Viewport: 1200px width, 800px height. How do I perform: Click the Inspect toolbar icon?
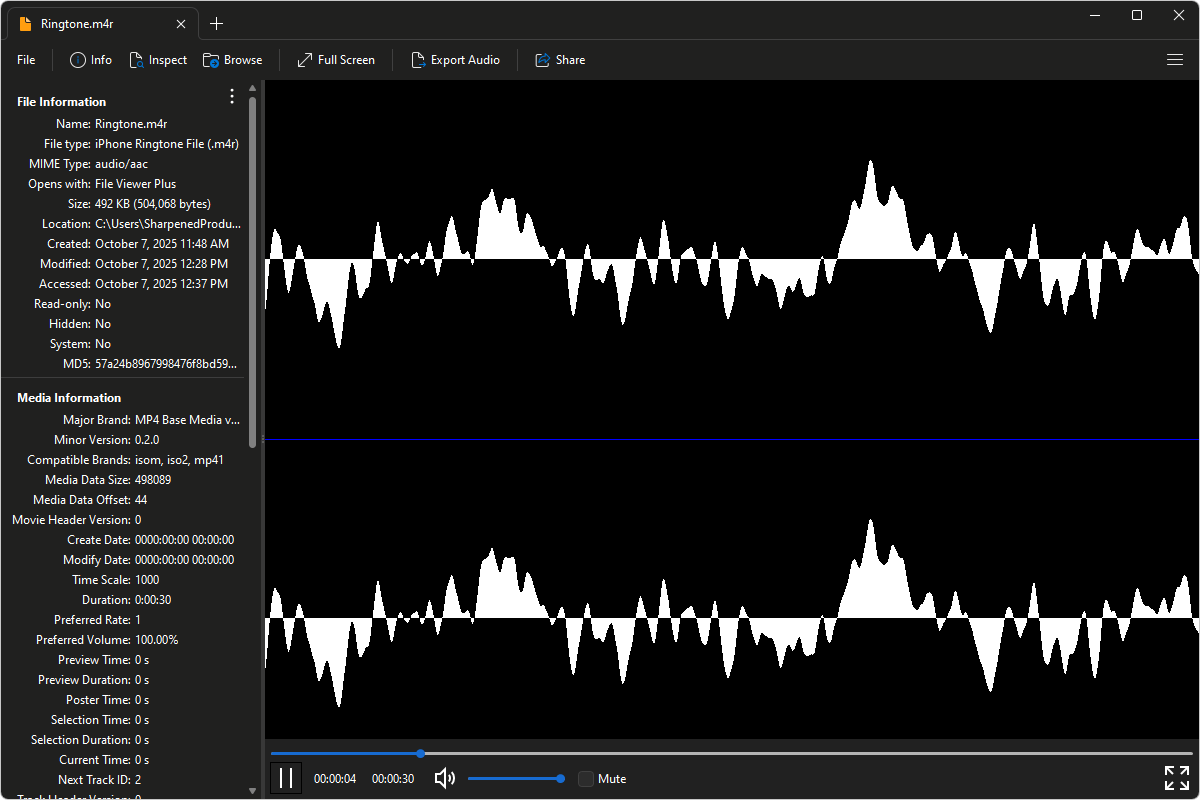tap(137, 60)
